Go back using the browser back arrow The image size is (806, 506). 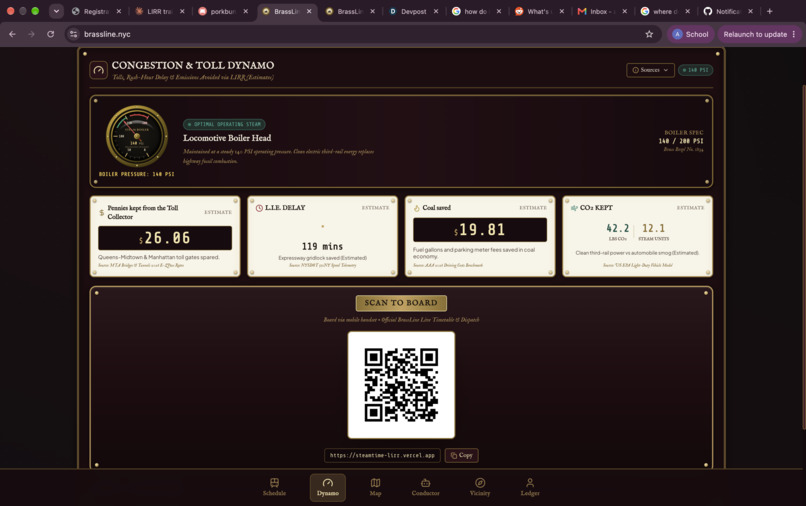[12, 34]
